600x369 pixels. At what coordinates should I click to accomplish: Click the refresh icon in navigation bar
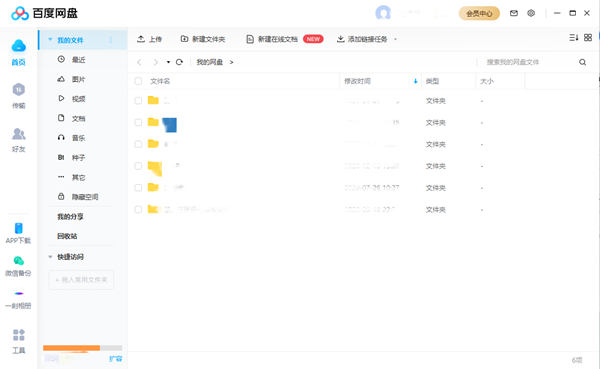coord(179,62)
